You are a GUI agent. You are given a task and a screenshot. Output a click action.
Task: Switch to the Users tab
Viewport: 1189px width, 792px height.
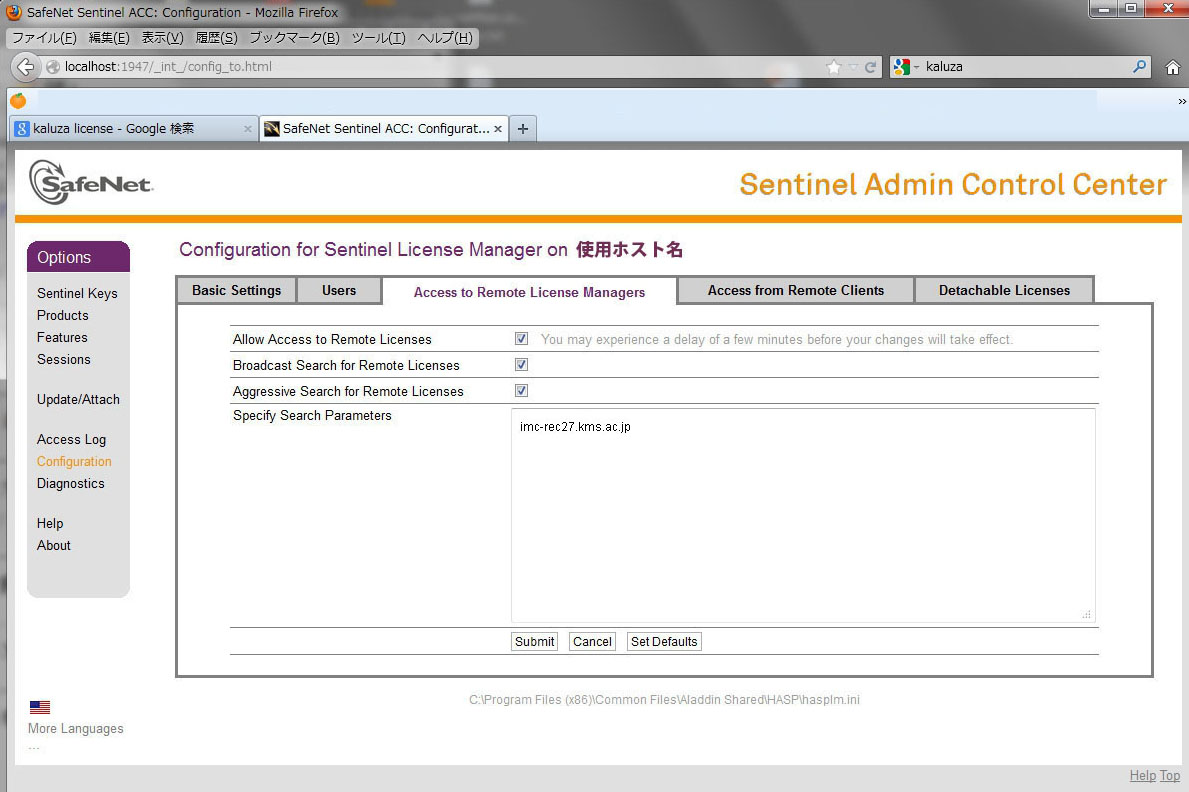point(339,291)
